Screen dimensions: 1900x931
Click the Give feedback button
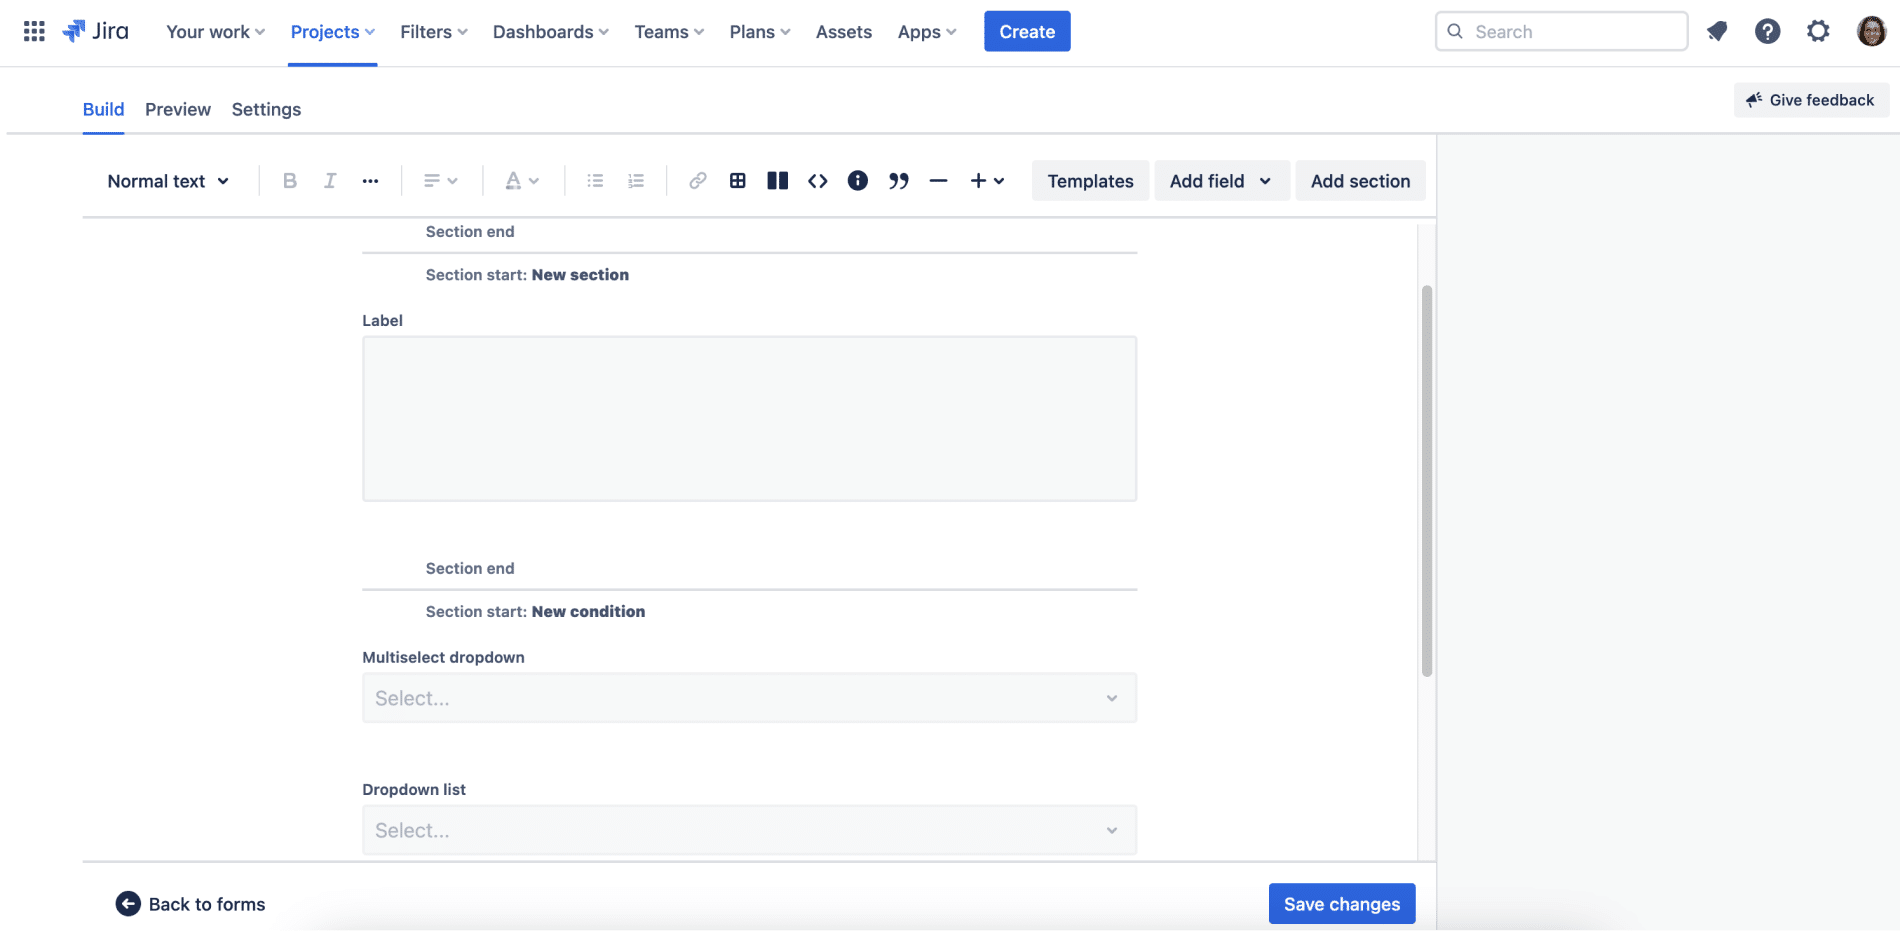coord(1811,100)
